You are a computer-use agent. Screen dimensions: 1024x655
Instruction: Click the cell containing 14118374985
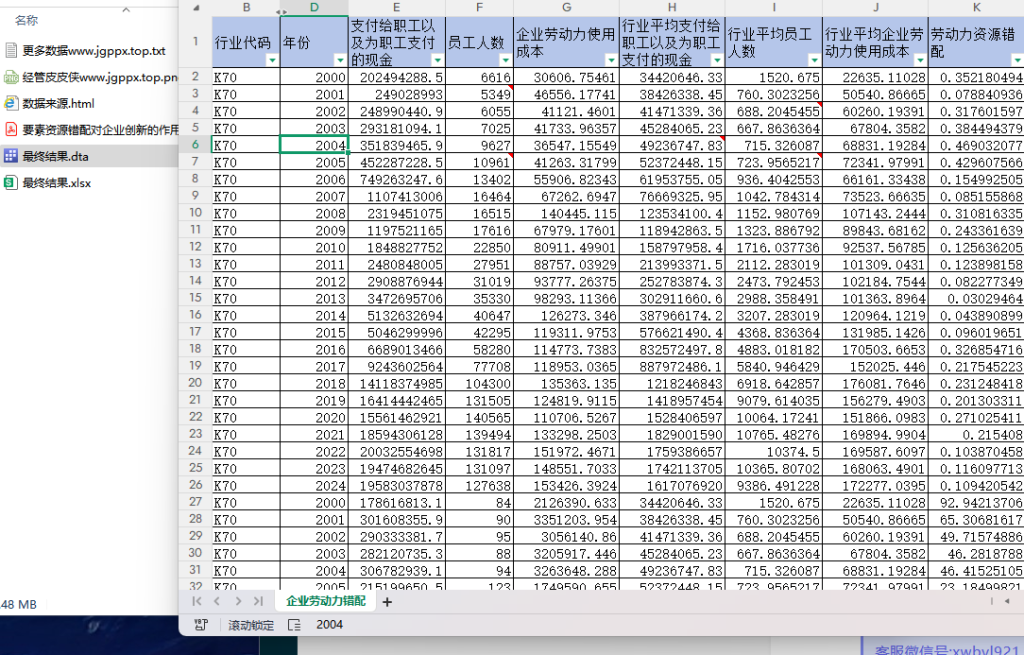tap(397, 383)
